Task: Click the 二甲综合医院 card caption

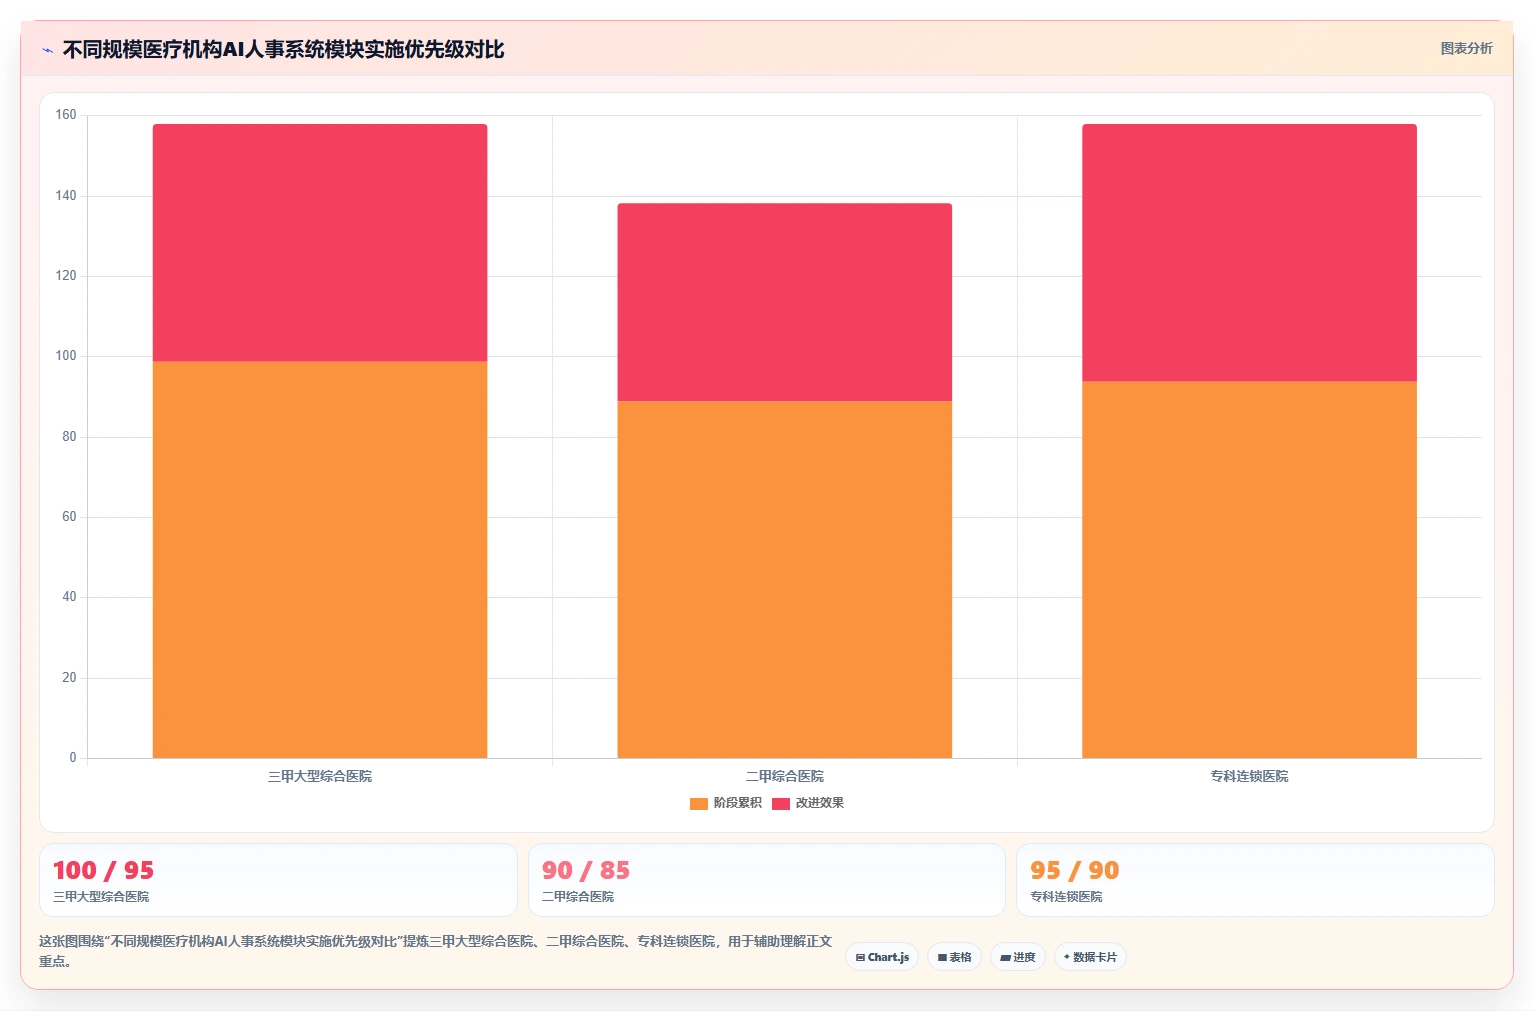Action: click(578, 897)
